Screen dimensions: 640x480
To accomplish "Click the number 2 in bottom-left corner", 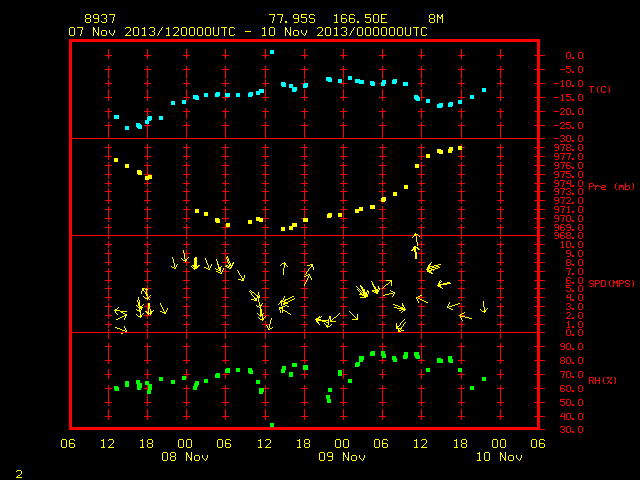I will [19, 474].
